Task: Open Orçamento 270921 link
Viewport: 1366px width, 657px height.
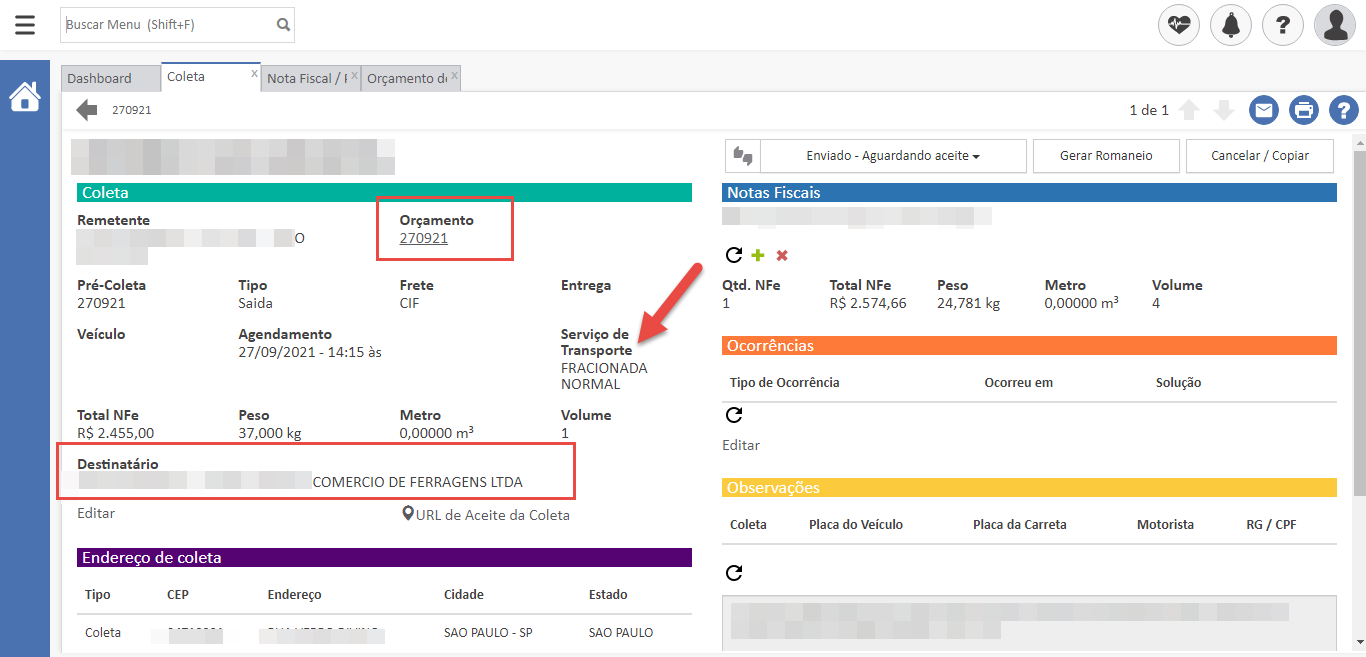Action: [x=424, y=238]
